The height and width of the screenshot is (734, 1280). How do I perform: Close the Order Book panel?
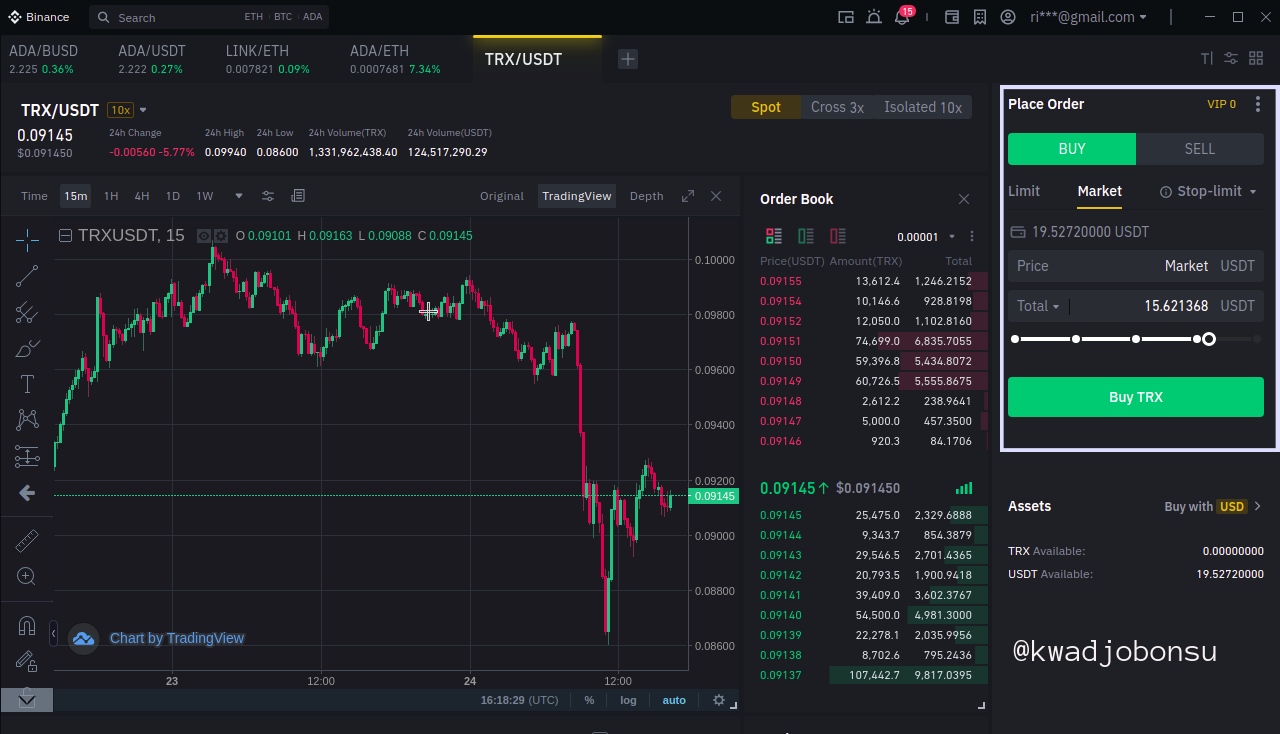pos(964,199)
